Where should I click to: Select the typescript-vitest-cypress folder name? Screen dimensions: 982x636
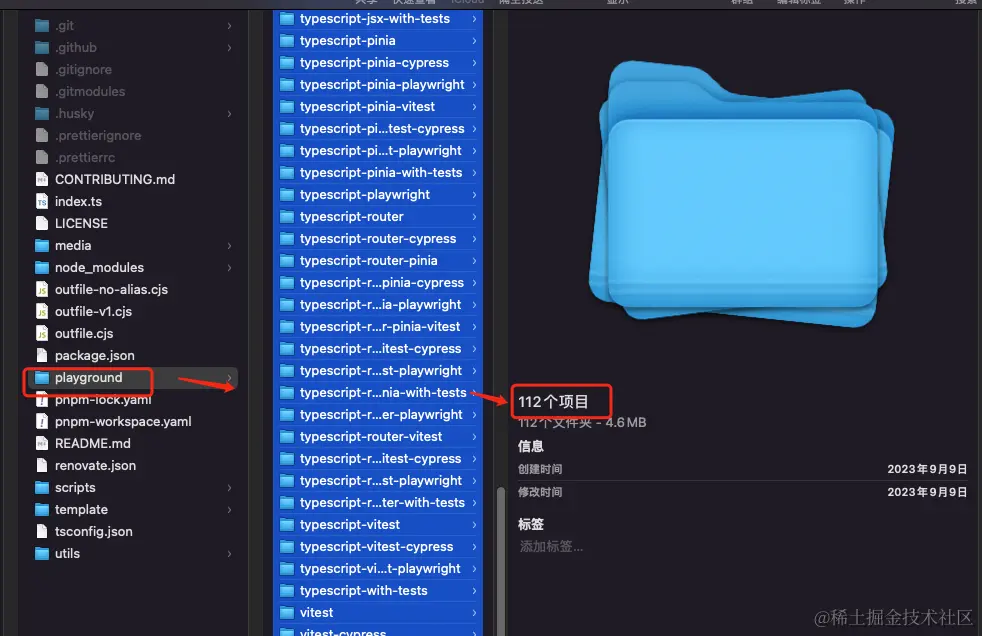click(376, 546)
